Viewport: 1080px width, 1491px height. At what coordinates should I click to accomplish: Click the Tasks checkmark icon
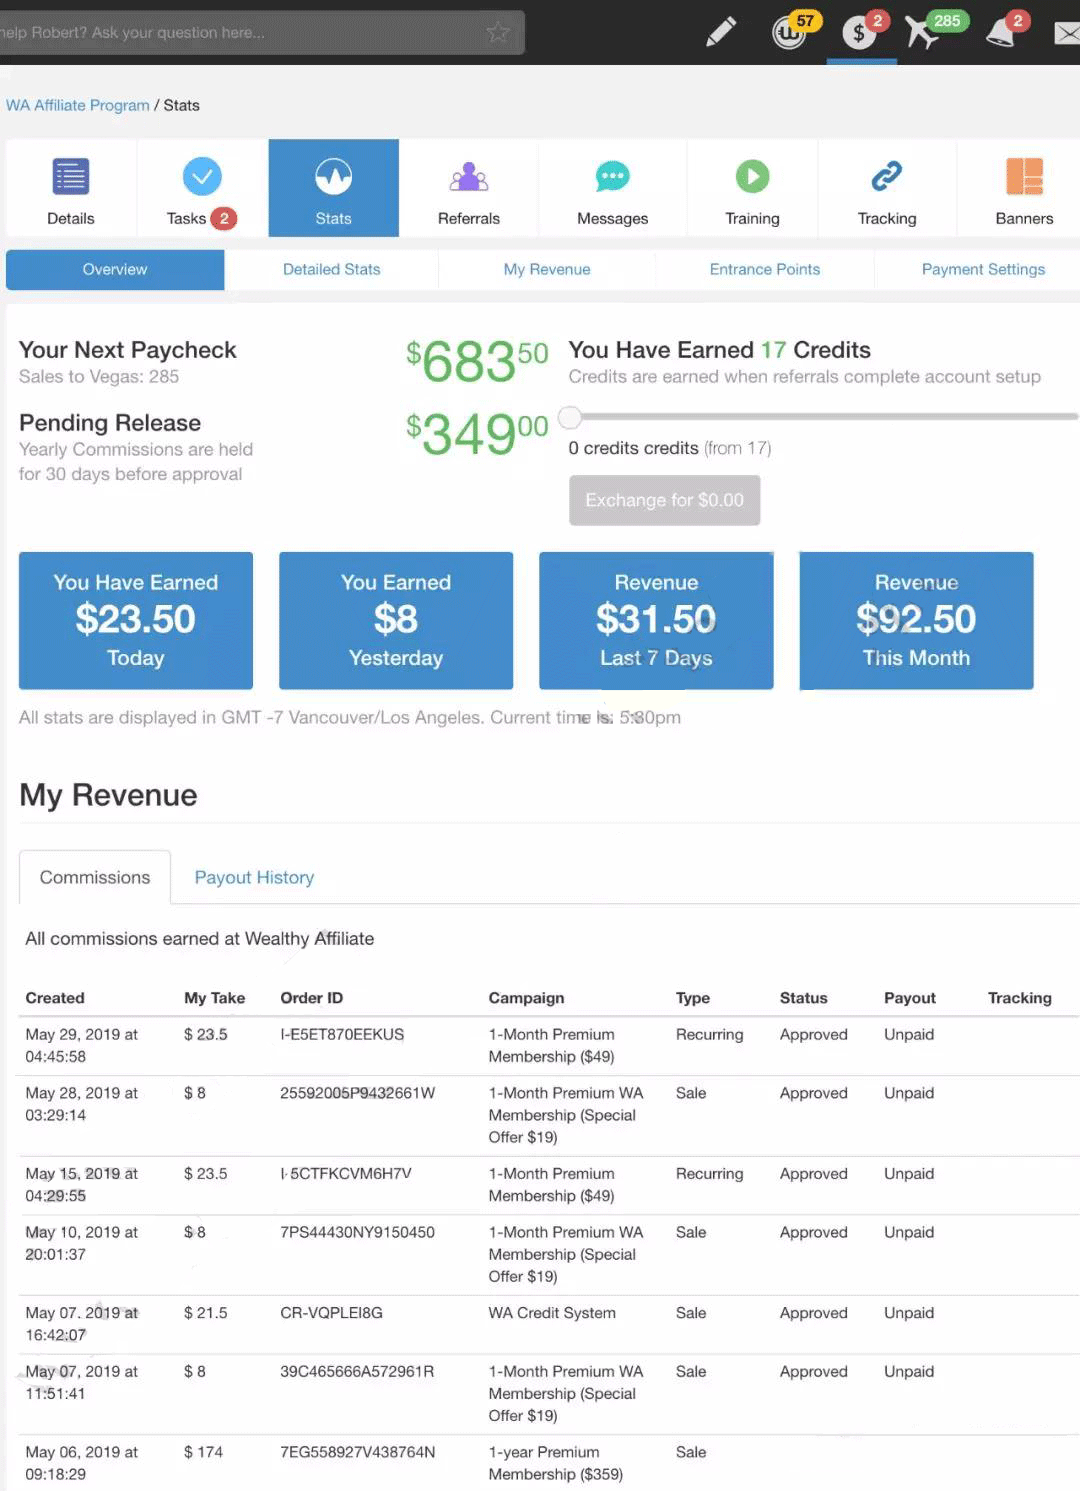(202, 177)
